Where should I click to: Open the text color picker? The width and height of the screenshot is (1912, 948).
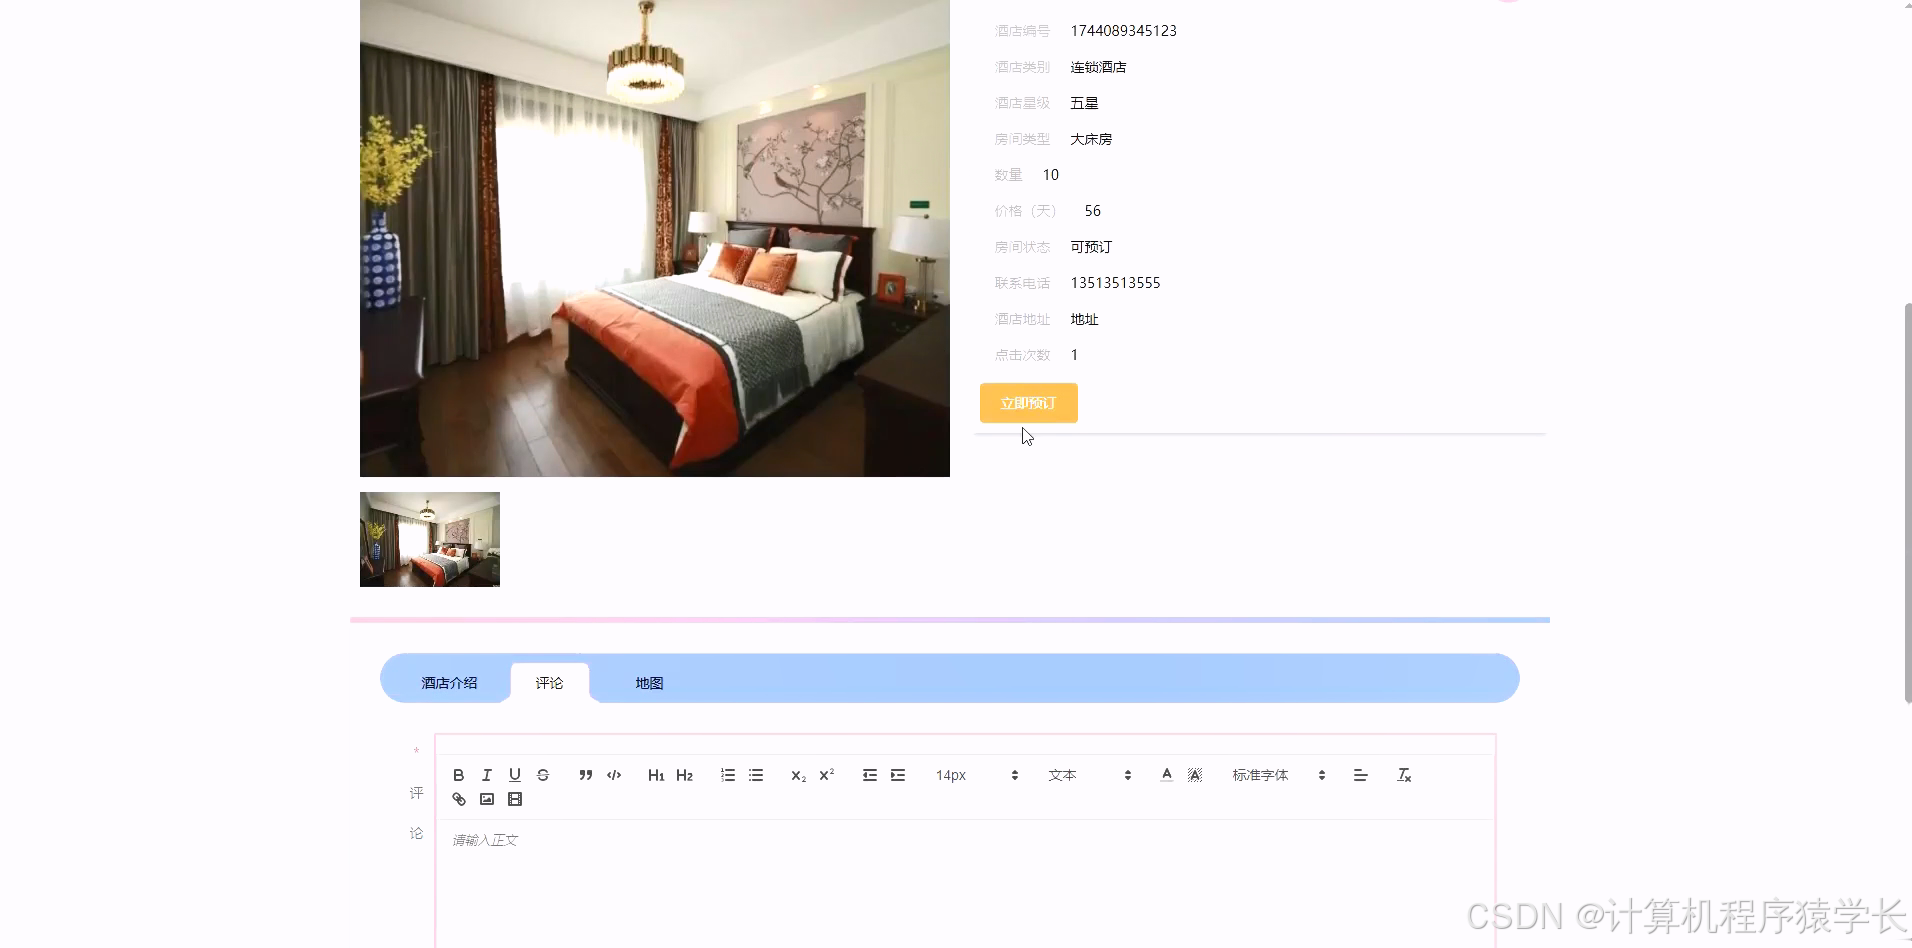pos(1166,775)
